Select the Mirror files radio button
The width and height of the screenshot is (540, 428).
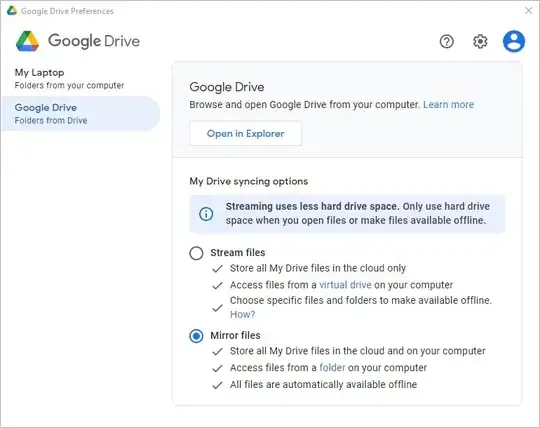196,336
